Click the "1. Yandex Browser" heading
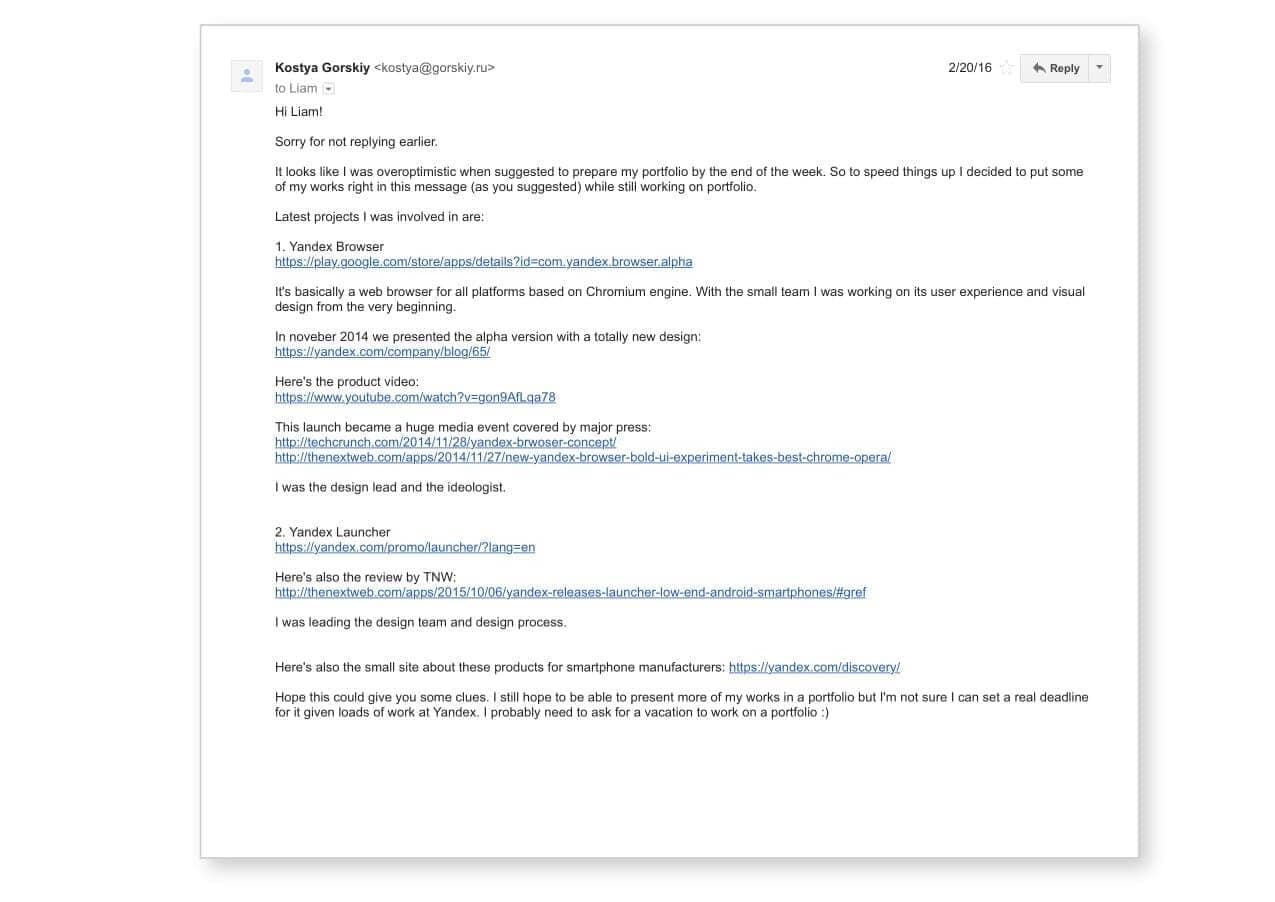 329,247
